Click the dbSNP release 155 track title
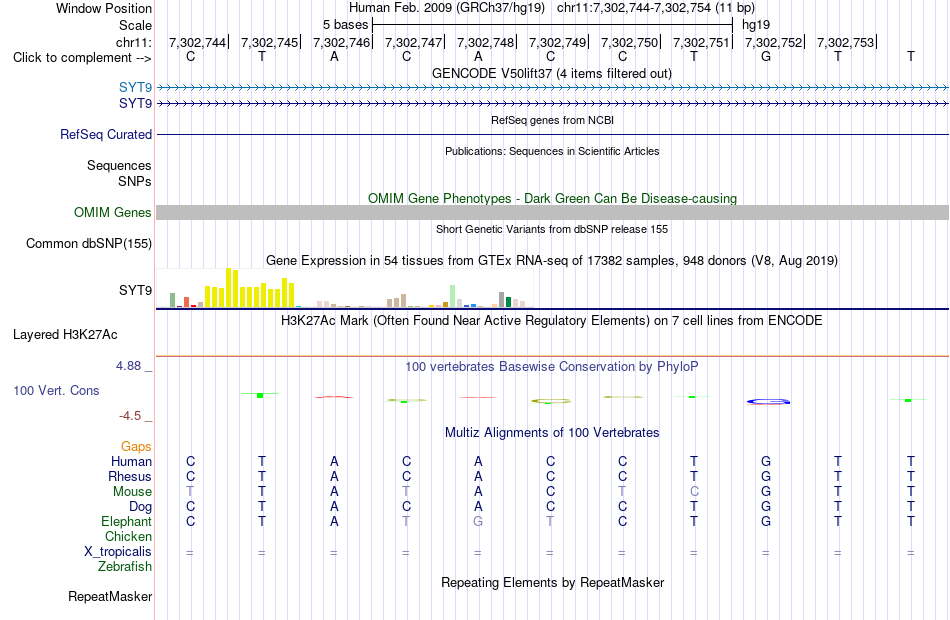Viewport: 950px width, 620px height. click(x=552, y=230)
